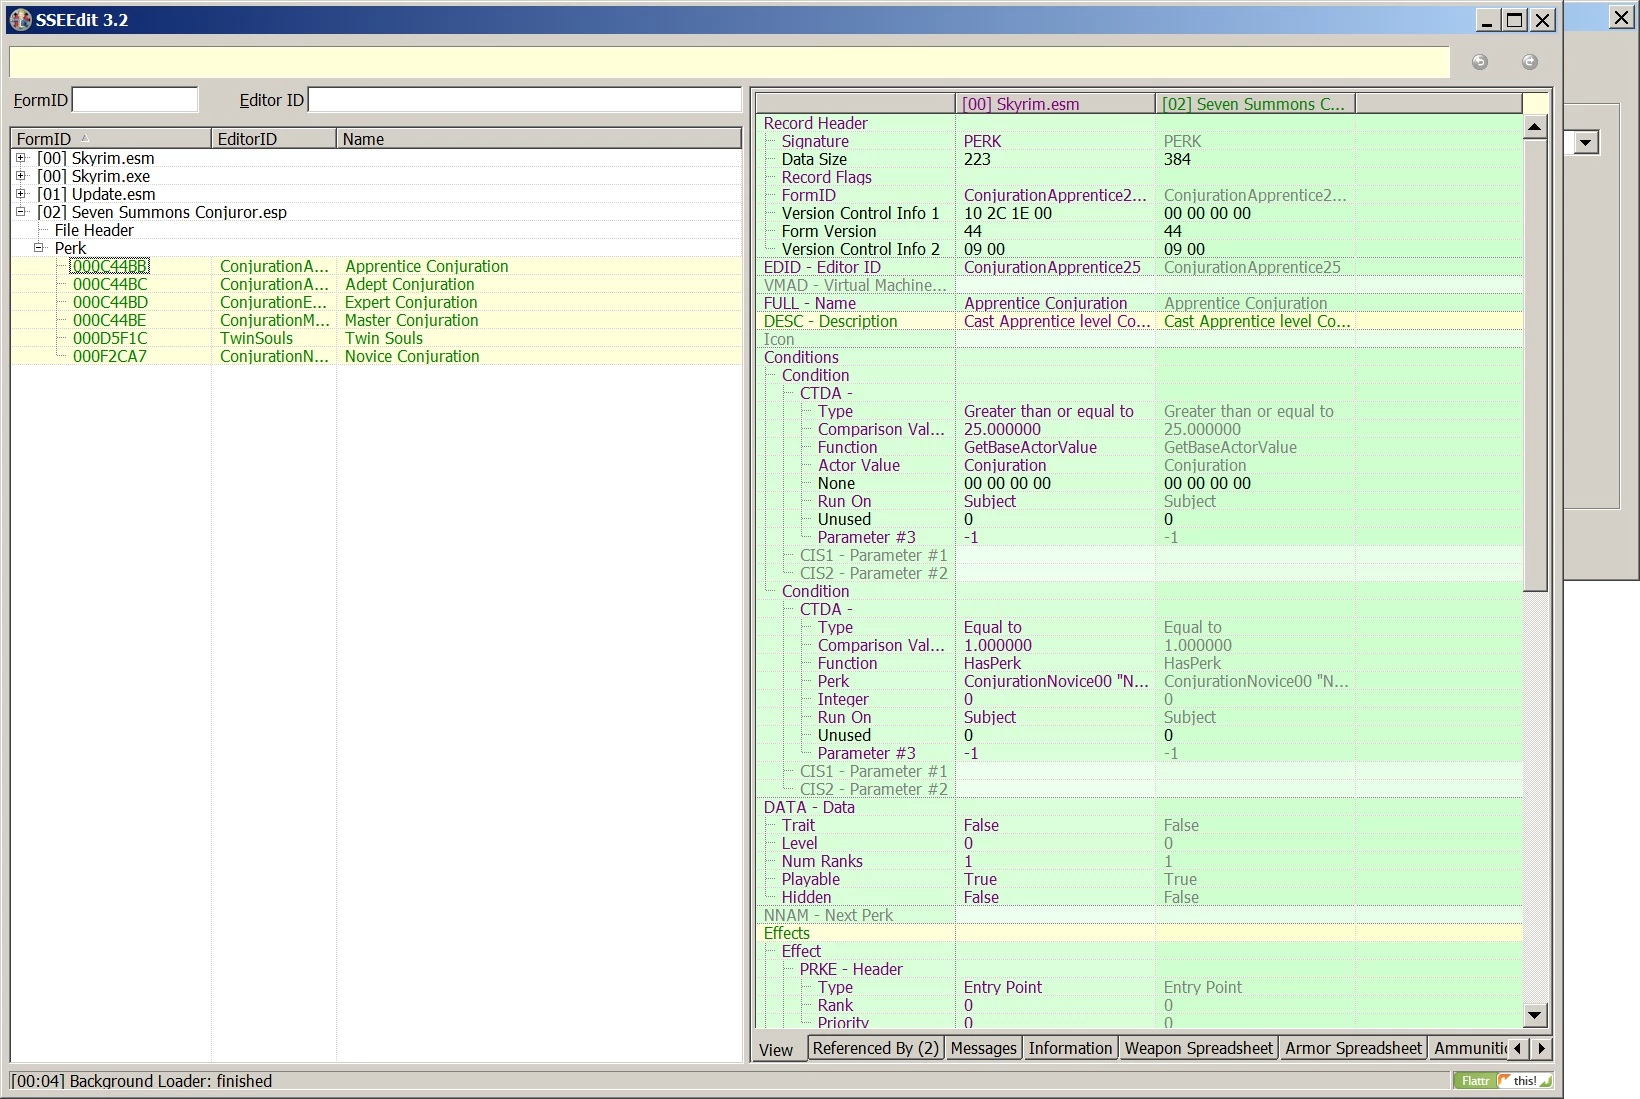
Task: Click the SSEEdit application icon in title bar
Action: (20, 20)
